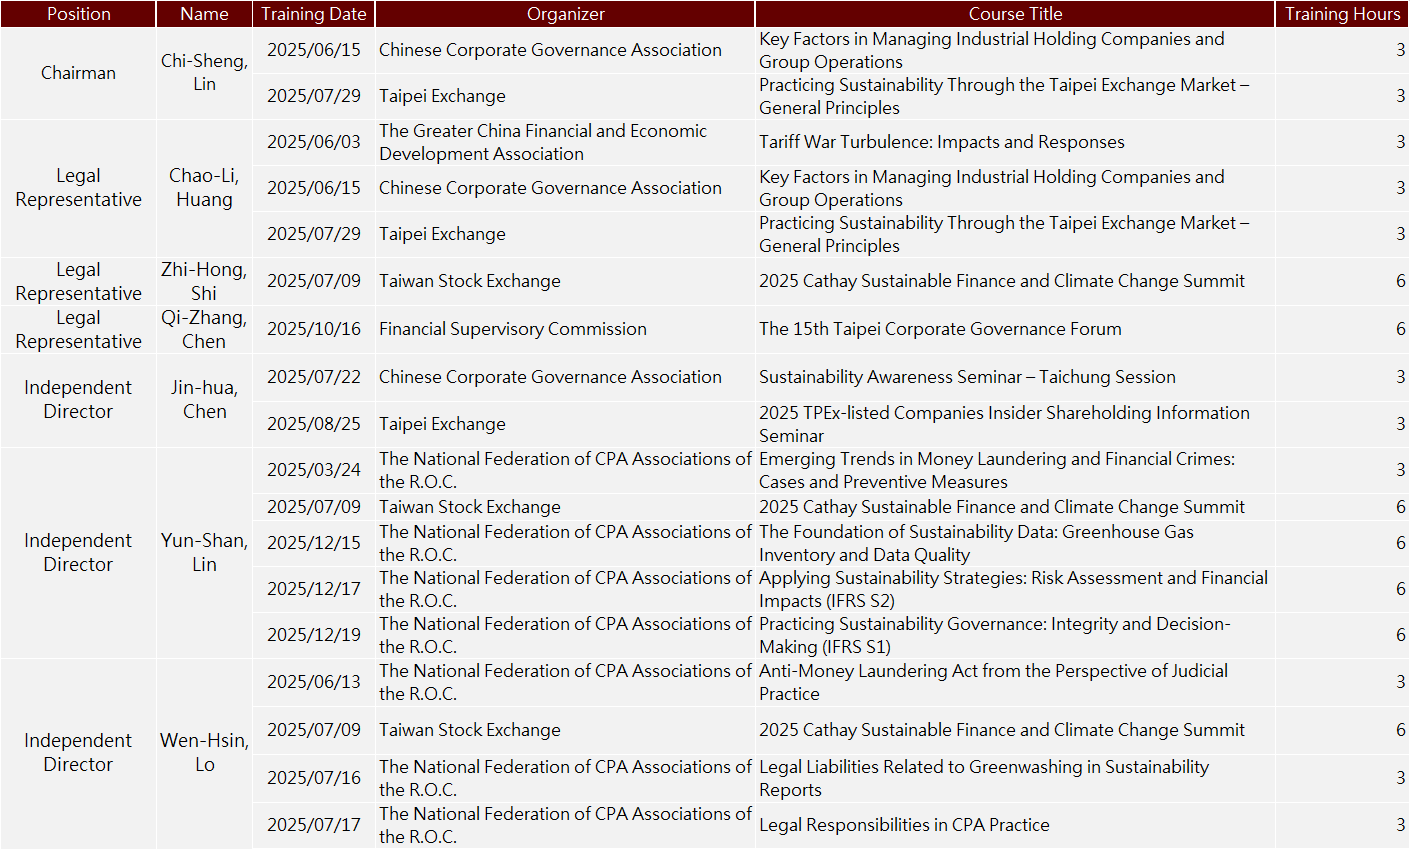
Task: Select the Zhi-Hong, Shi name cell
Action: coord(204,281)
